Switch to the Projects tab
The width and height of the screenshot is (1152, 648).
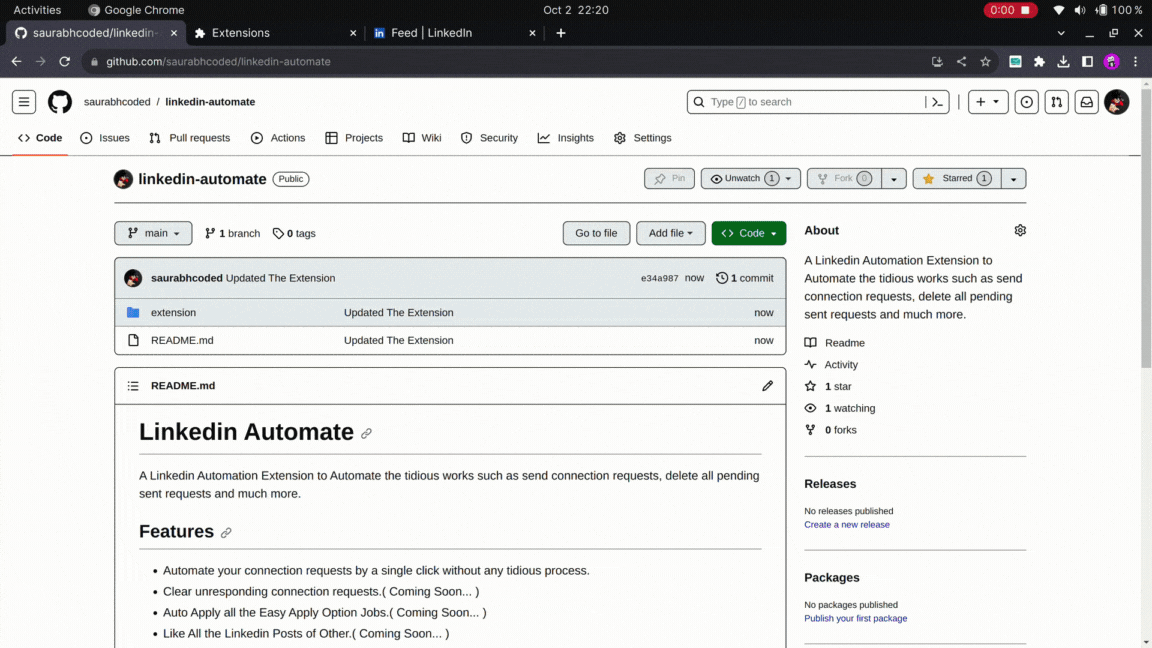coord(354,138)
